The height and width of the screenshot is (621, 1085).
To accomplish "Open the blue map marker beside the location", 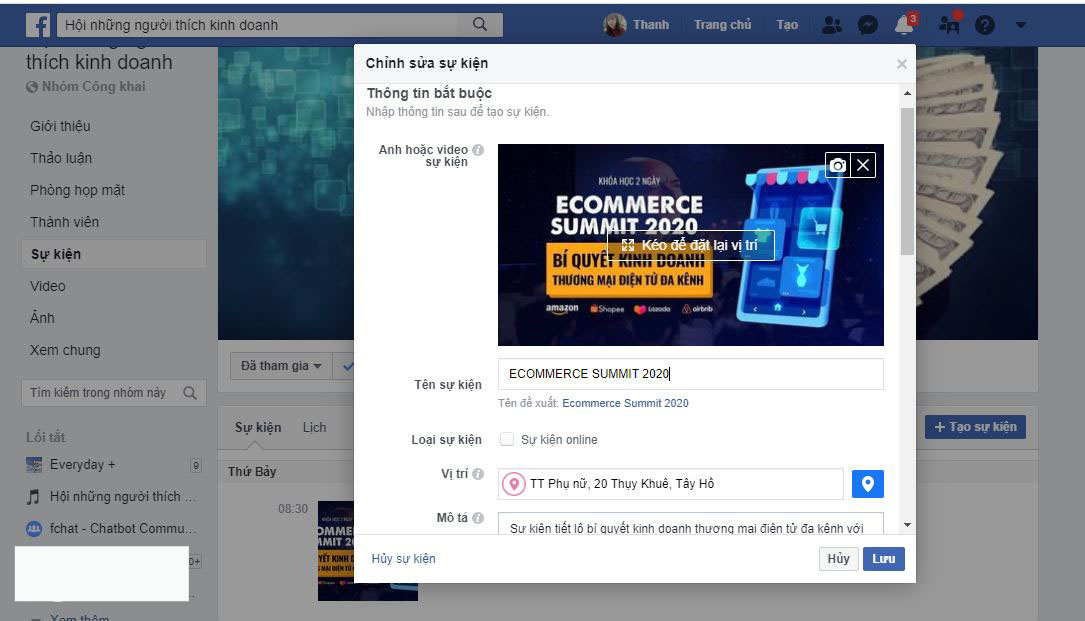I will click(x=867, y=484).
